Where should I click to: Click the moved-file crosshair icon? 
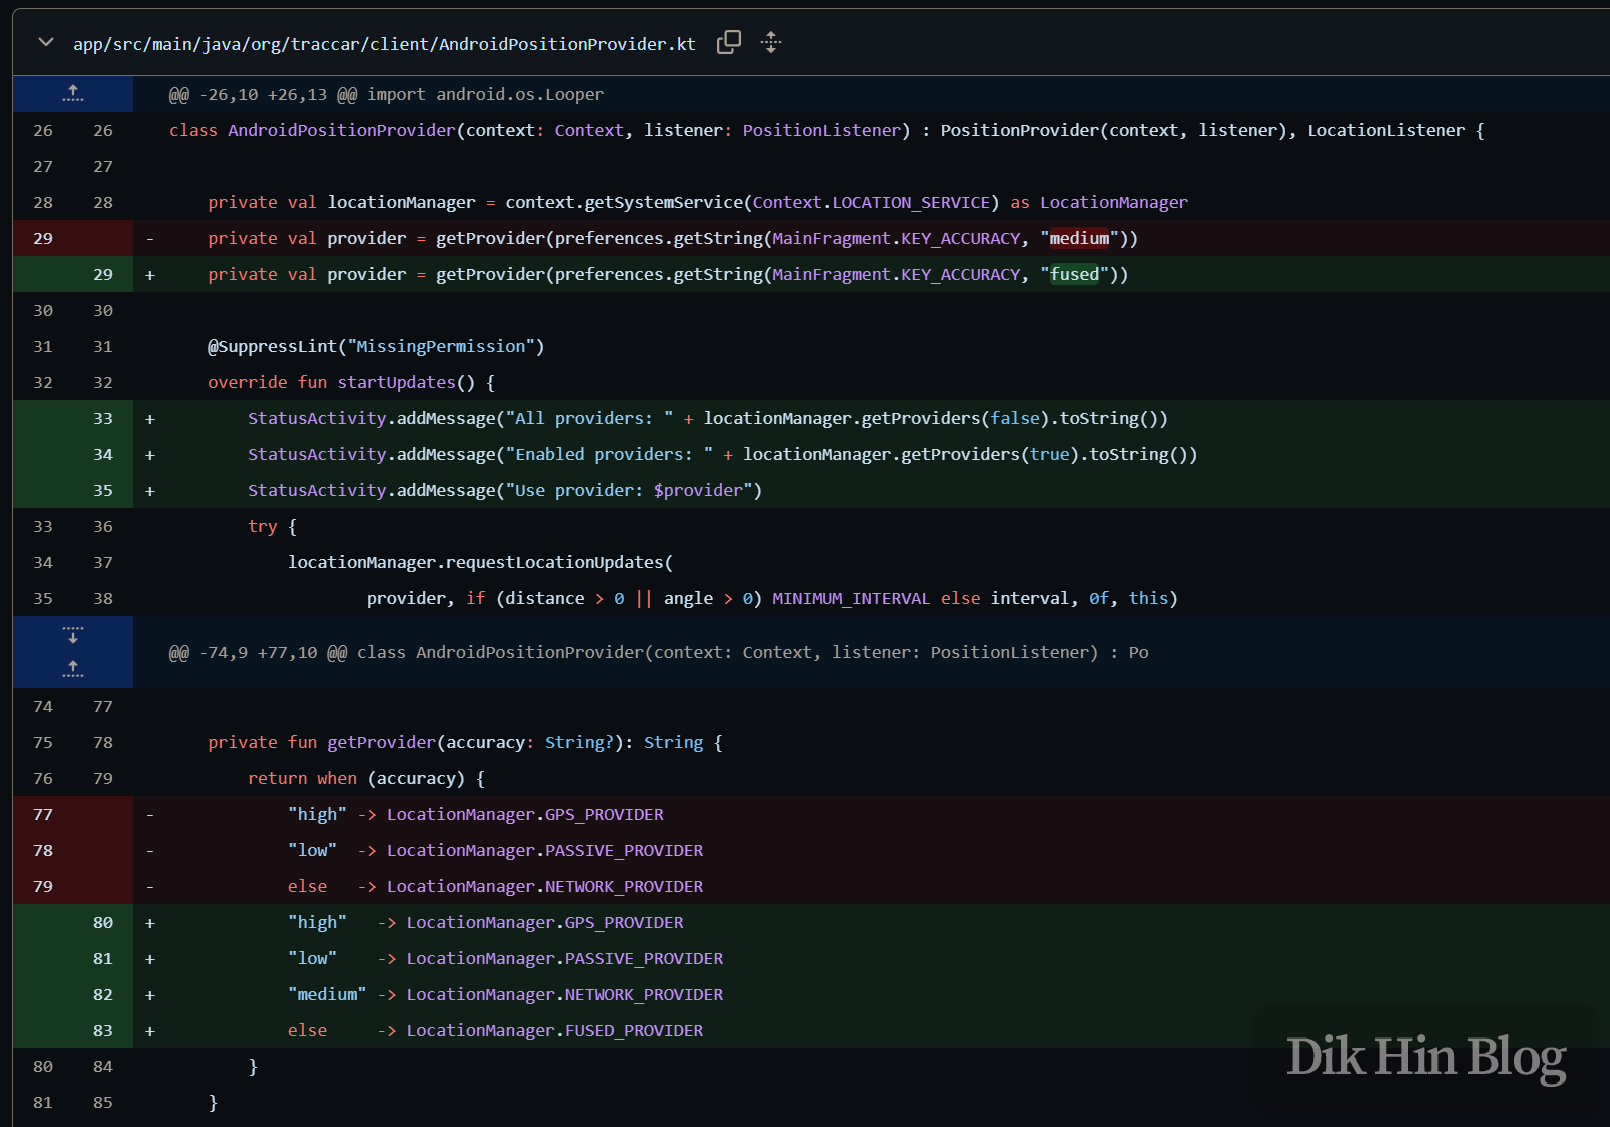pyautogui.click(x=770, y=42)
